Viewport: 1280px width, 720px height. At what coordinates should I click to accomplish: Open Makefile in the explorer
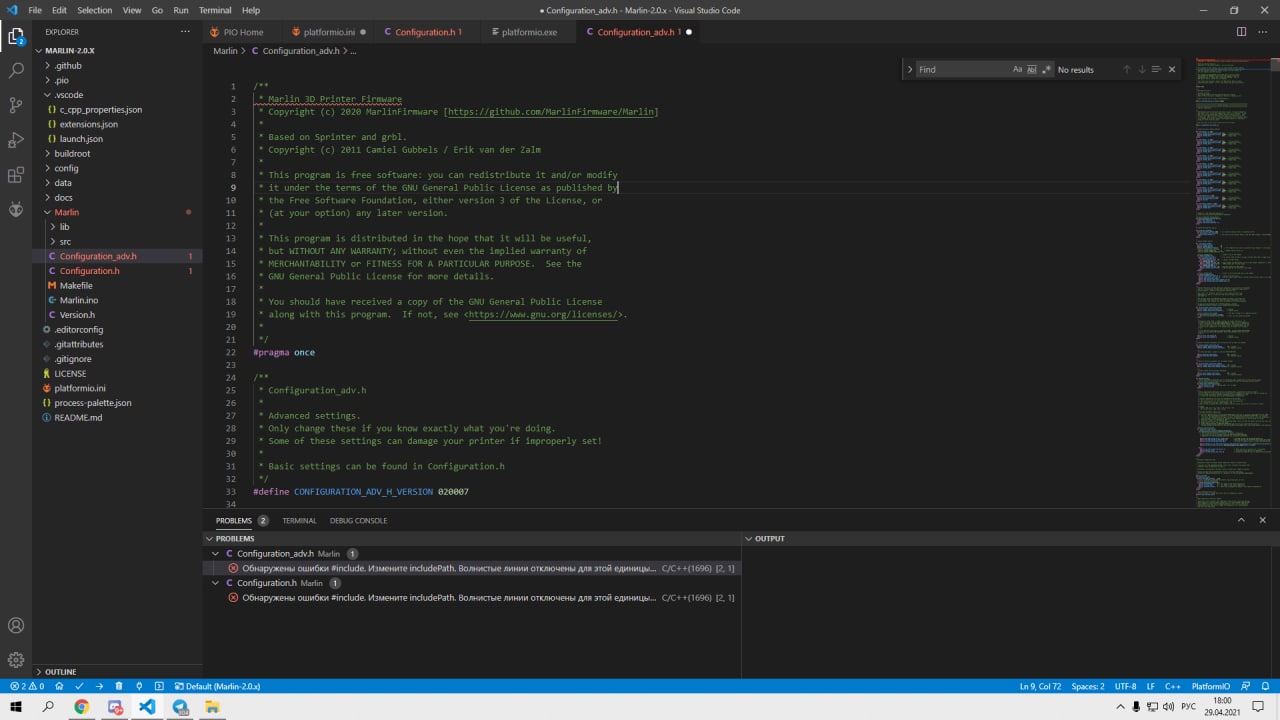point(76,285)
